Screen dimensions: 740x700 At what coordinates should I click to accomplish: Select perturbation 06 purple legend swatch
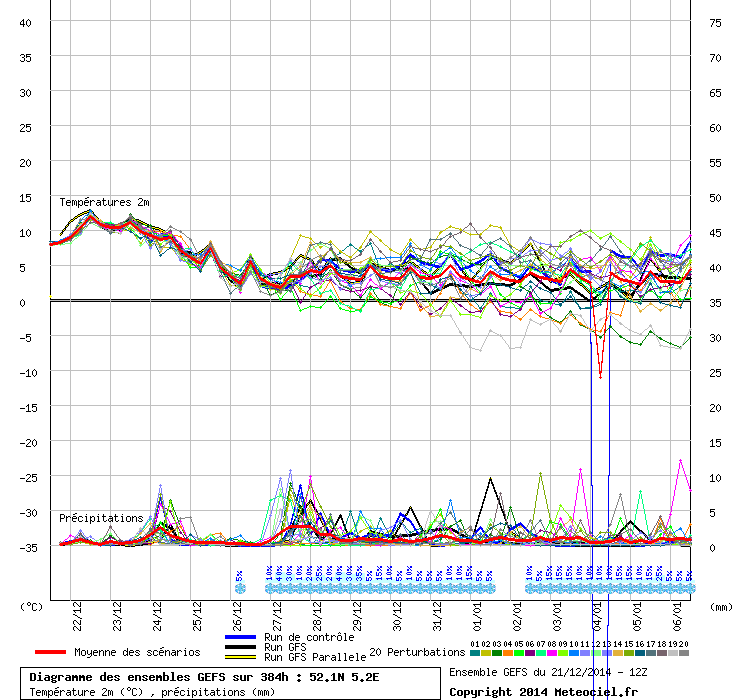(530, 653)
